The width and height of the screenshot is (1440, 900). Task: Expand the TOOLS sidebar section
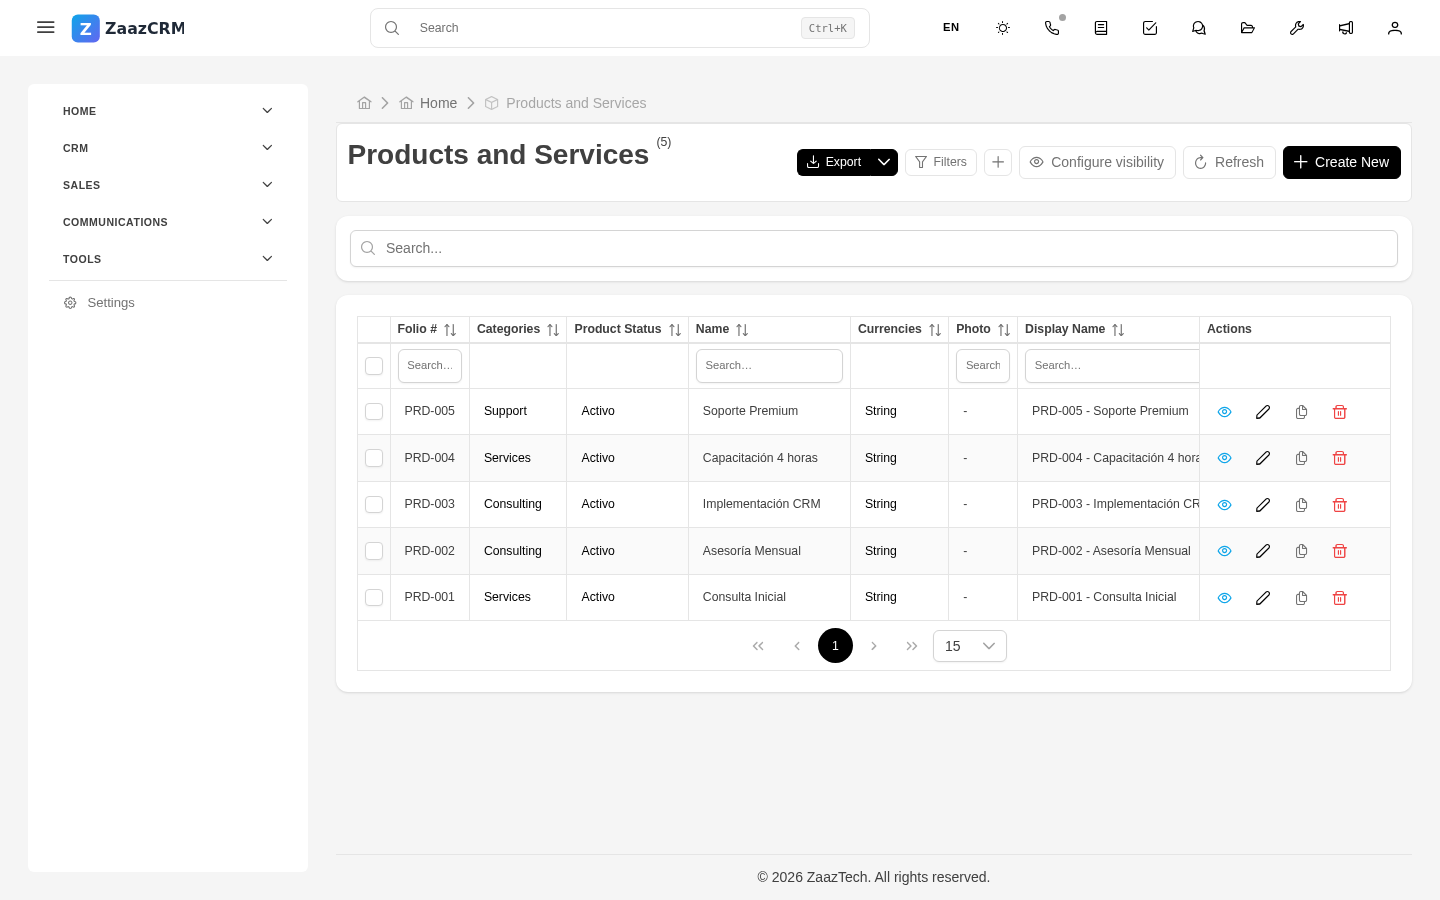click(x=168, y=259)
